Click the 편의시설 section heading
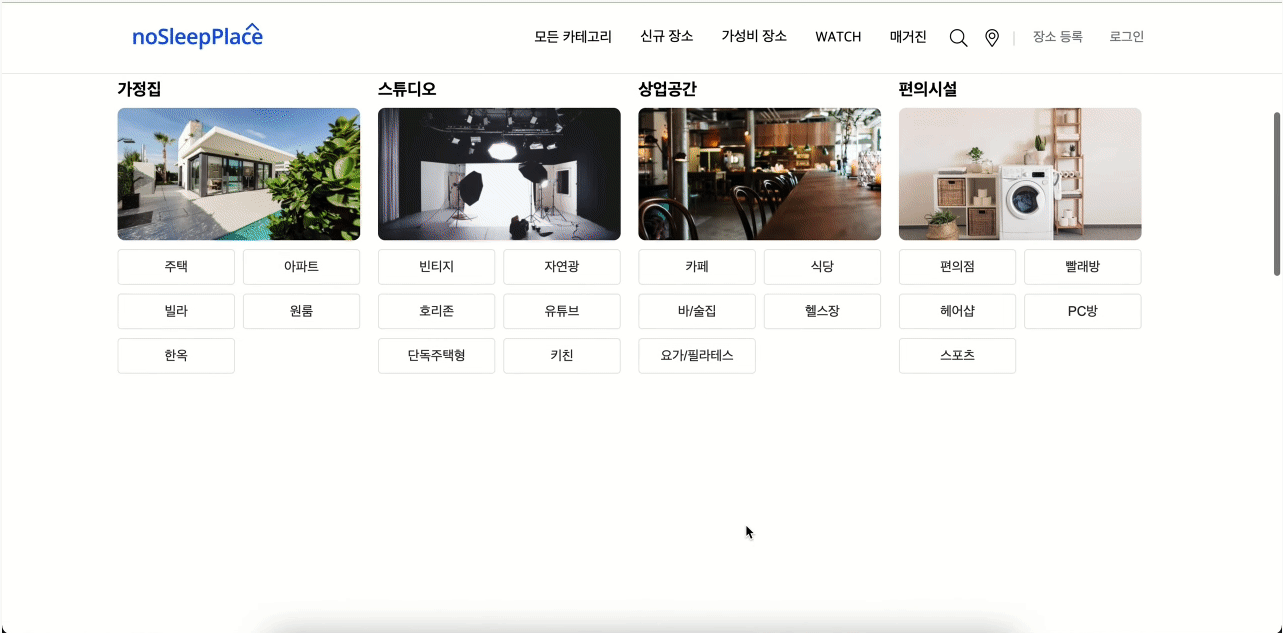Screen dimensions: 1283x633 (928, 89)
